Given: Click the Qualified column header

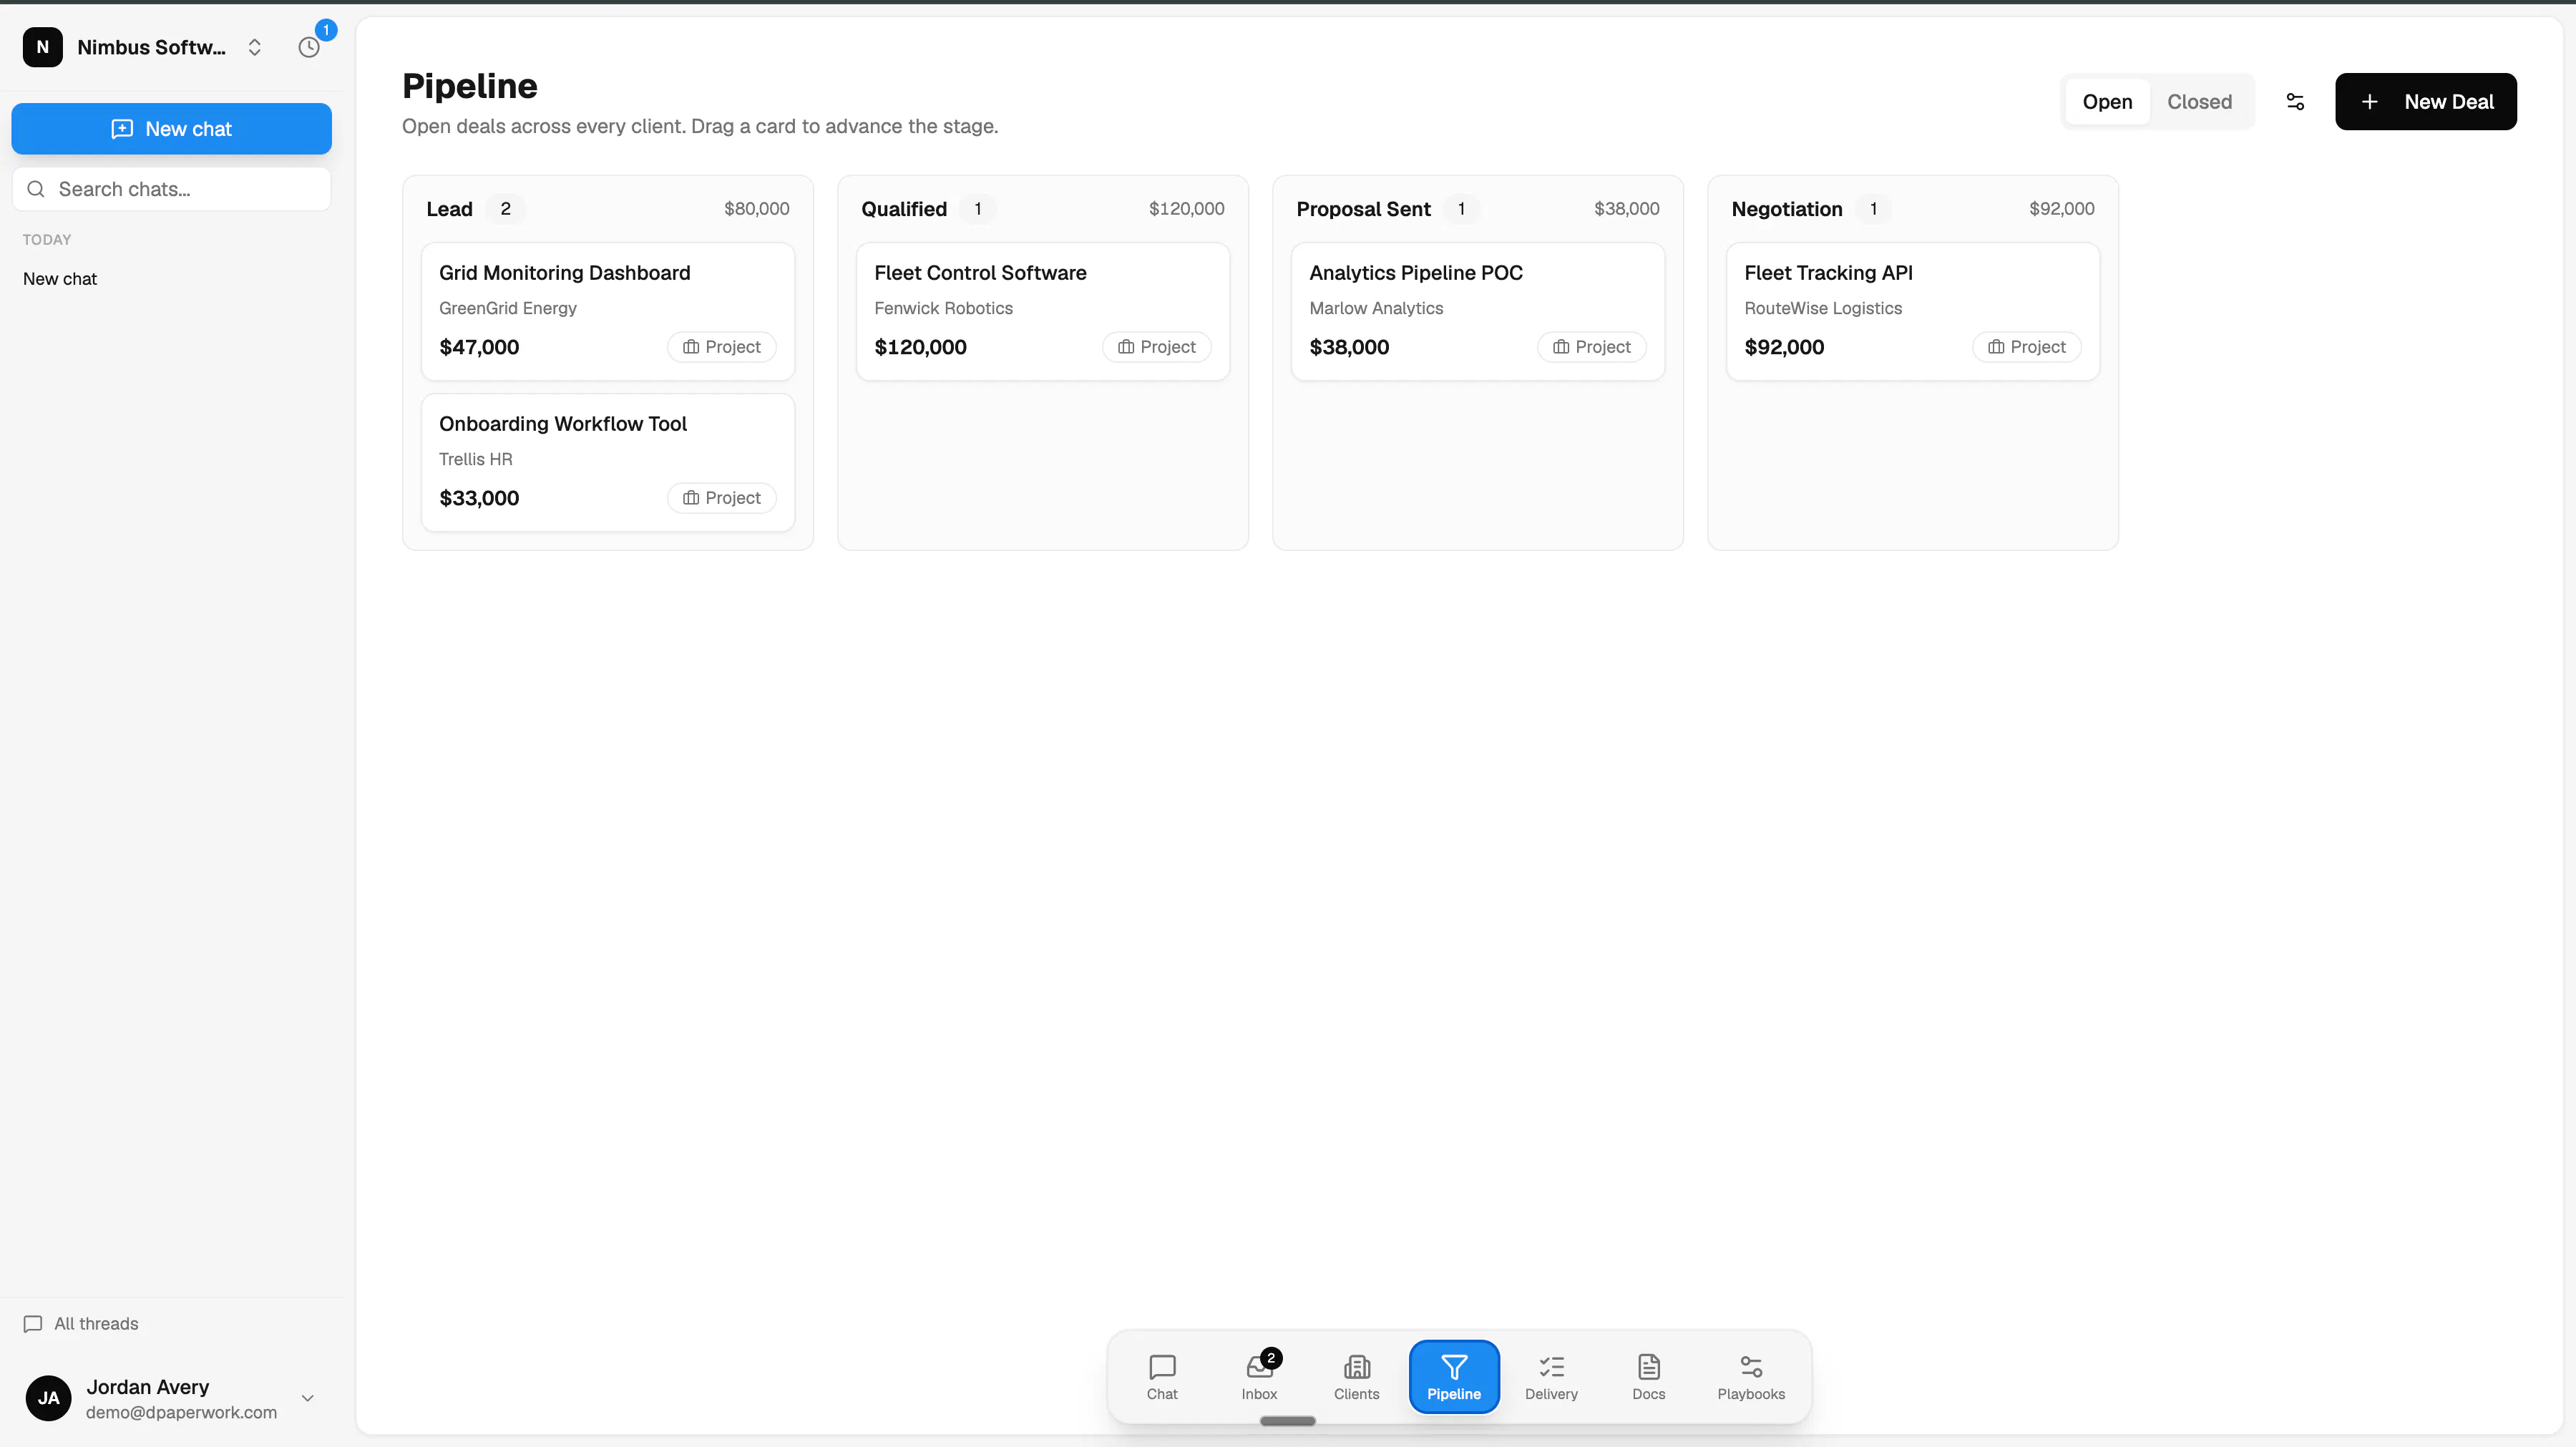Looking at the screenshot, I should point(904,209).
